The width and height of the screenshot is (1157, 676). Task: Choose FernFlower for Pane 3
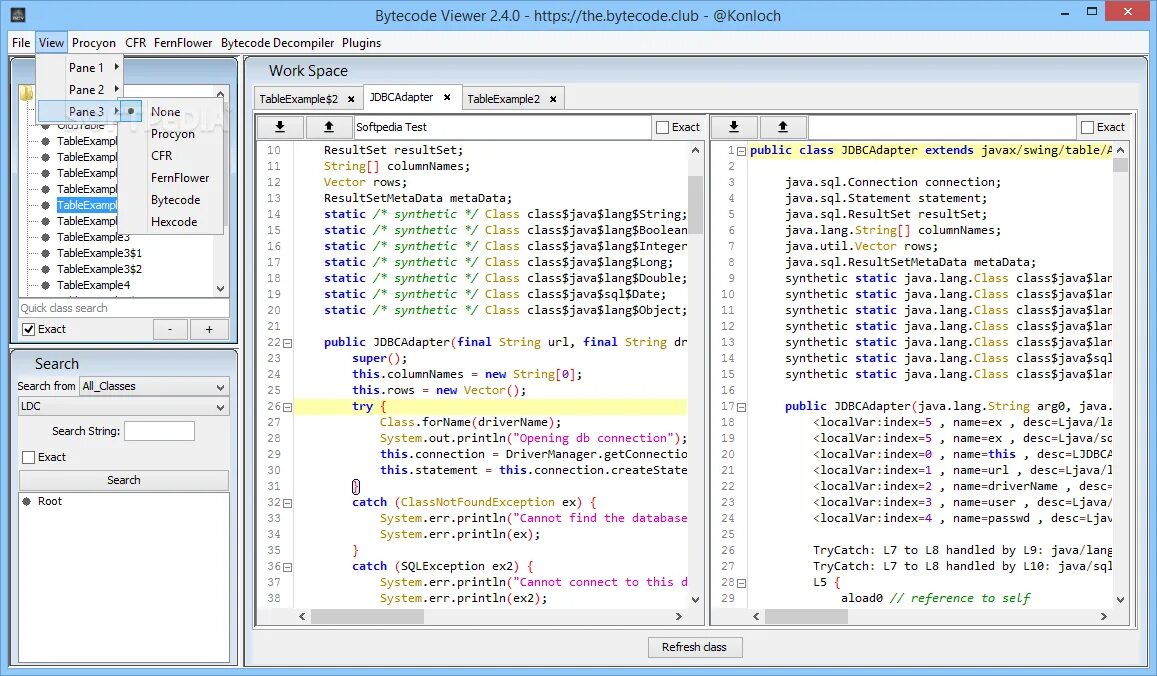coord(180,178)
